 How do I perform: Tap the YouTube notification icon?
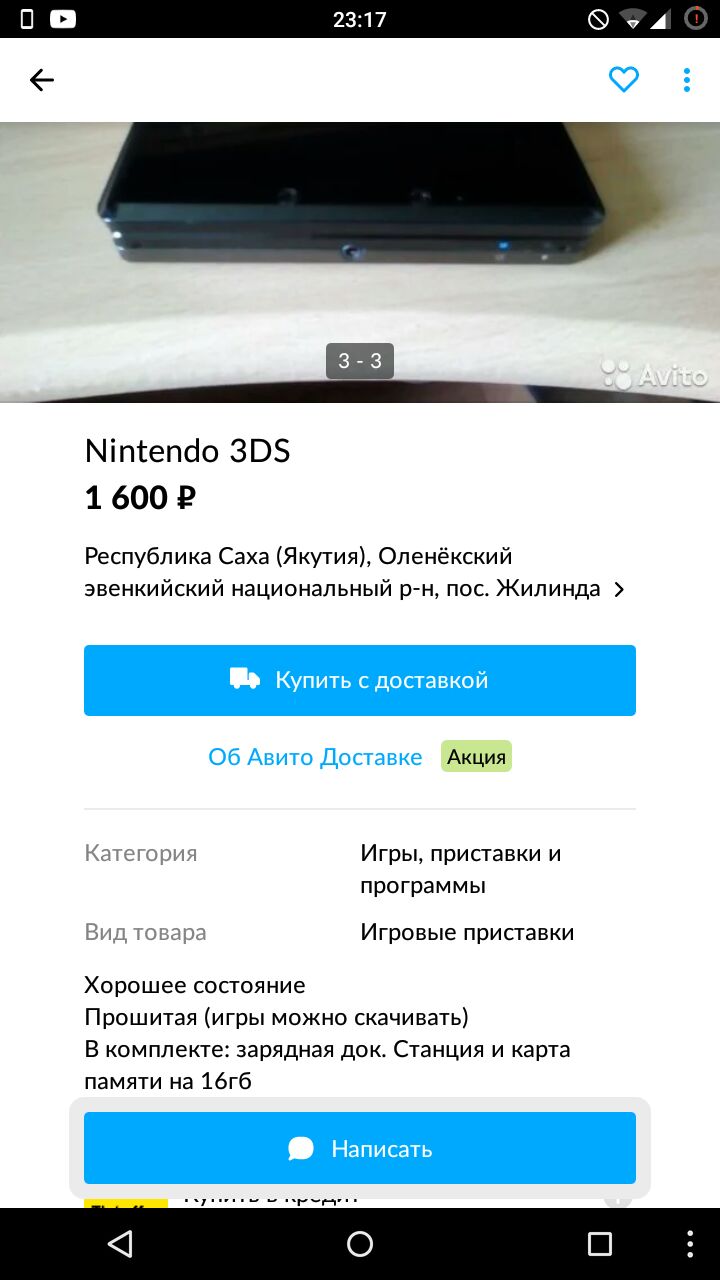(x=63, y=18)
